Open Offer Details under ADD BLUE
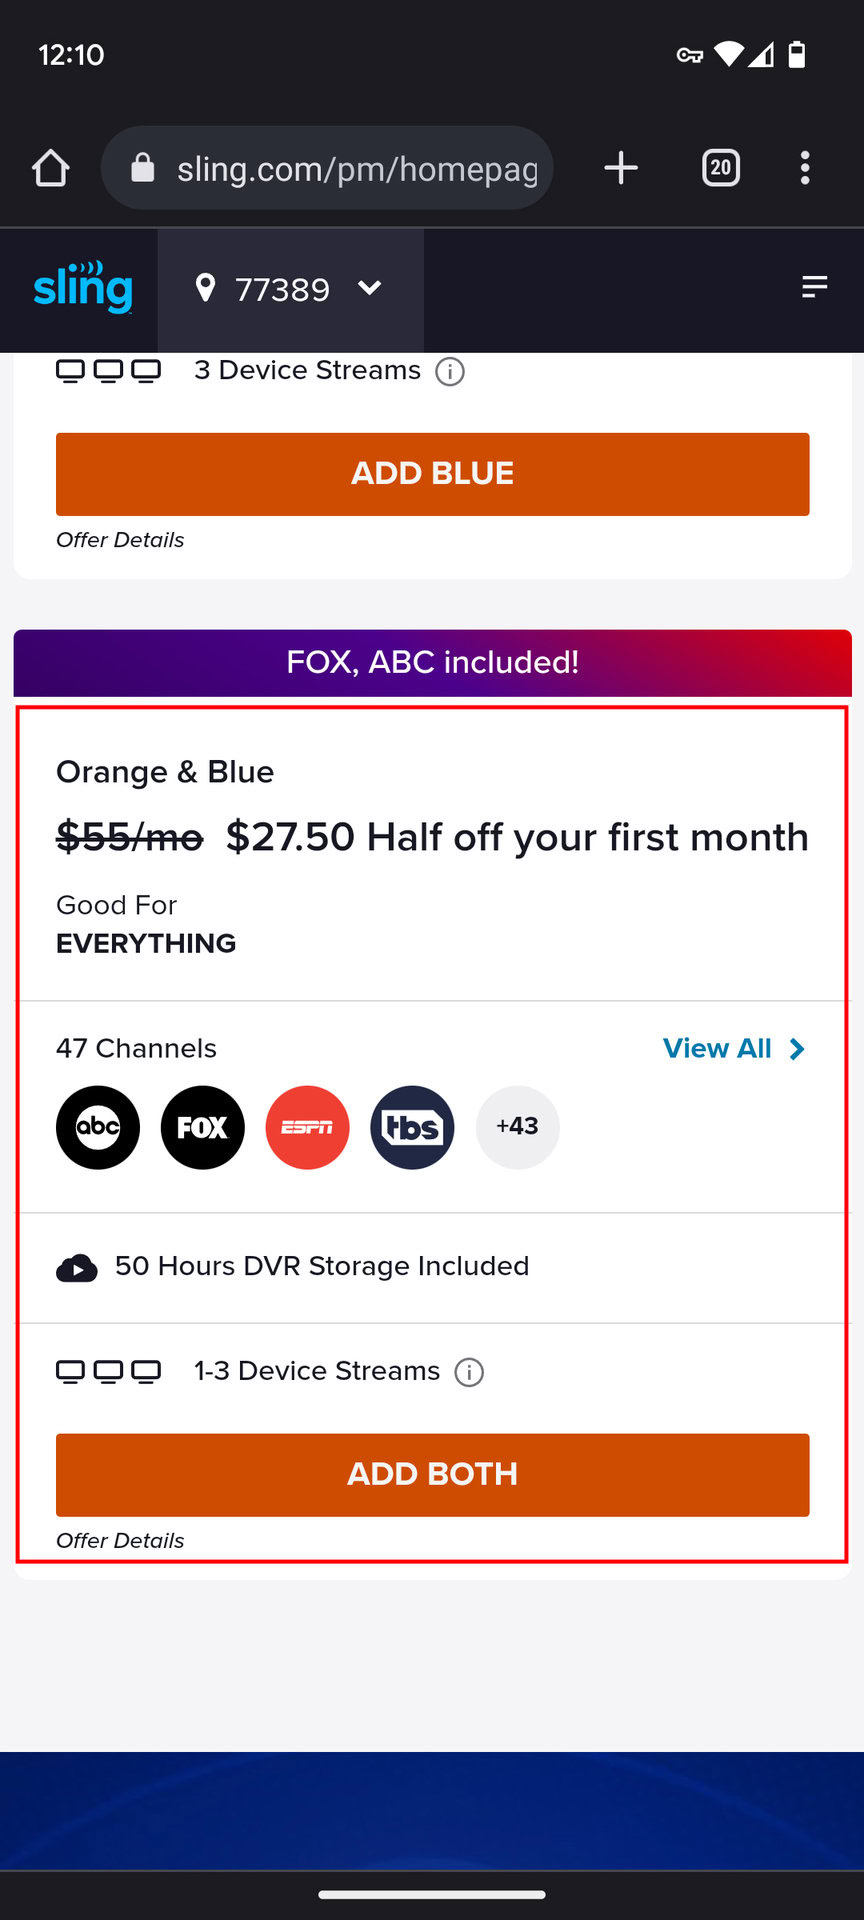 coord(120,540)
